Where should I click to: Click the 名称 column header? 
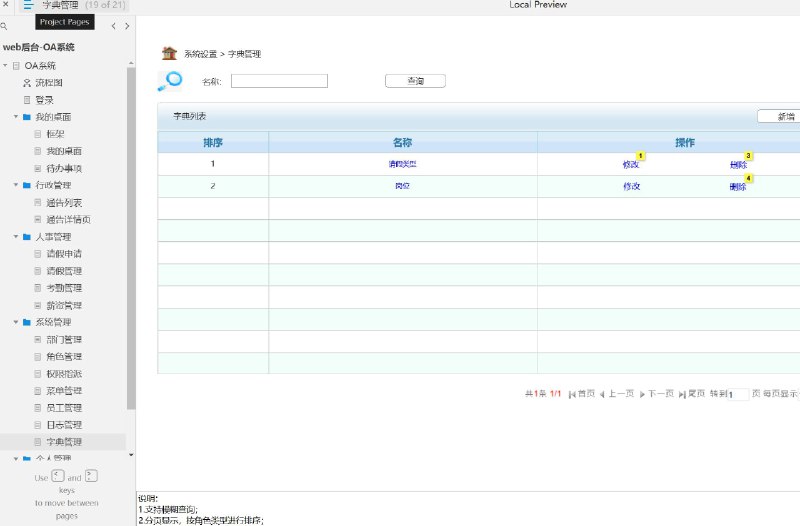click(403, 142)
